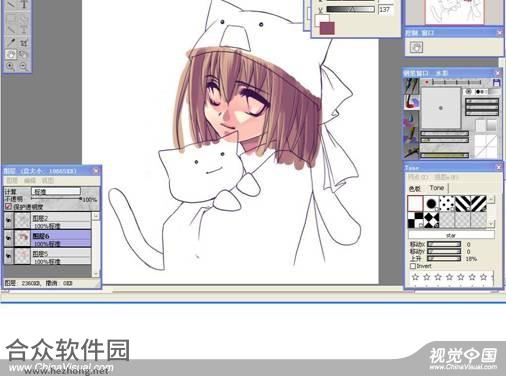Open the 计算 blend mode dropdown

coord(56,191)
